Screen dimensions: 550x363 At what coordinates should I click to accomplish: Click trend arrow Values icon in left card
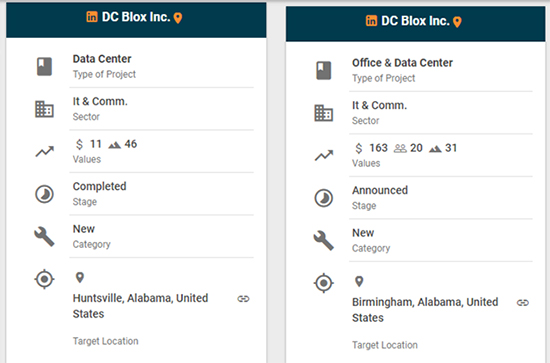coord(45,152)
